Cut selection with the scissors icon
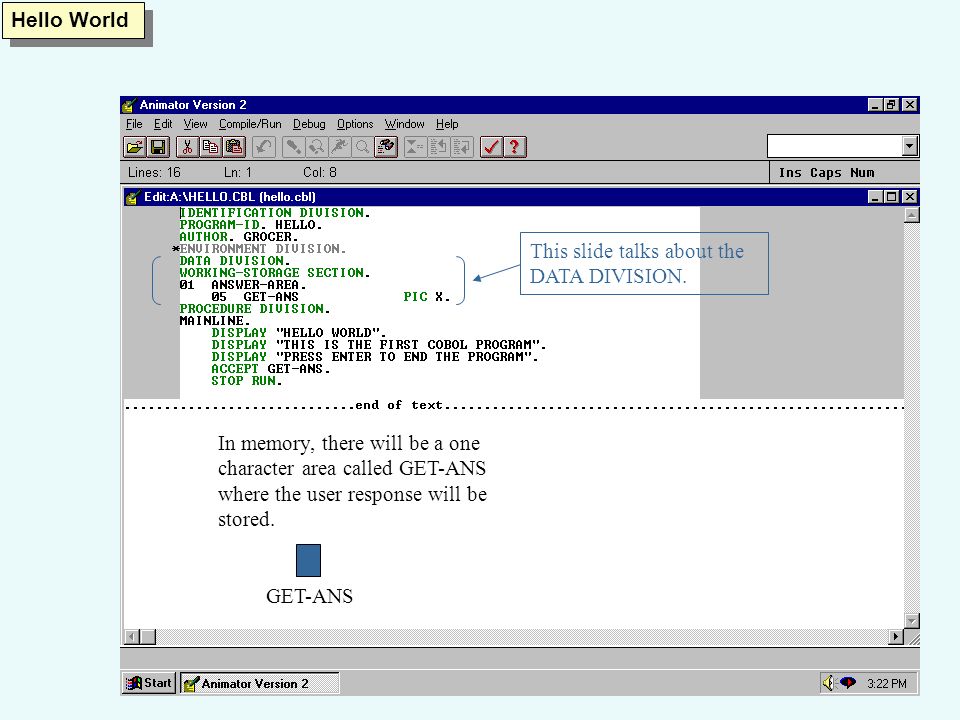 click(187, 147)
